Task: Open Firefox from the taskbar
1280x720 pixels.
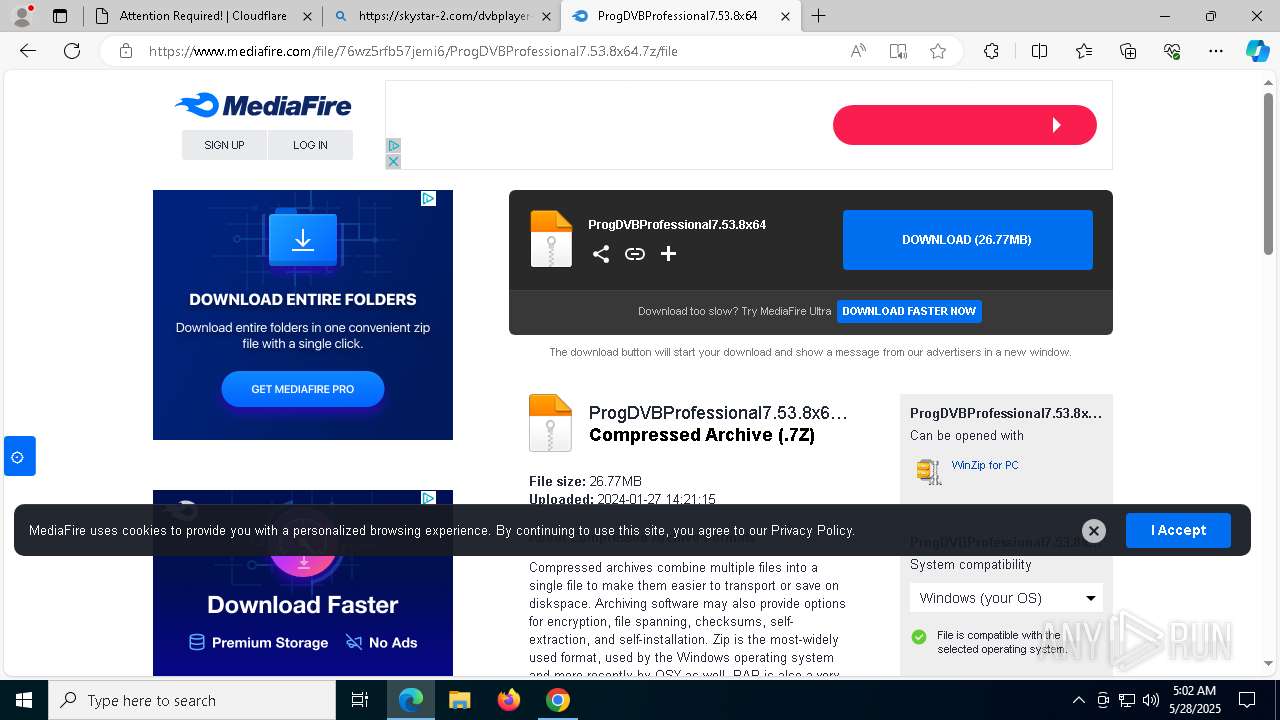Action: point(509,700)
